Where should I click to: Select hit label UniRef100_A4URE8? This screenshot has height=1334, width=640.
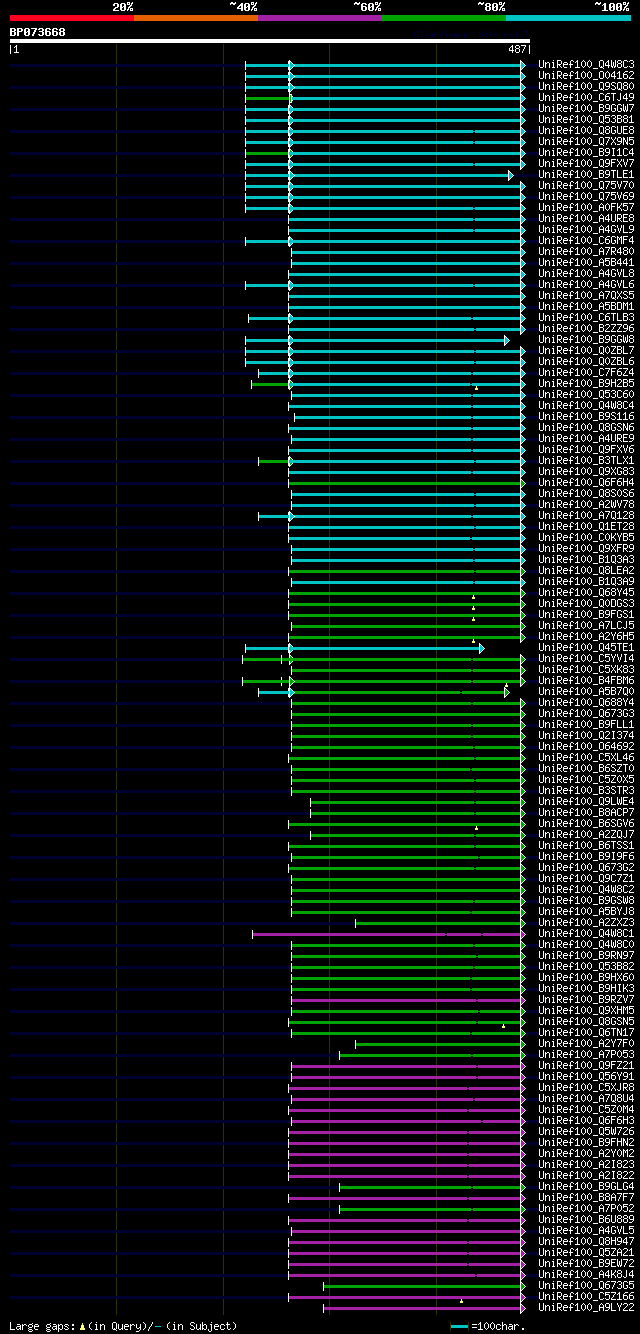pyautogui.click(x=586, y=218)
